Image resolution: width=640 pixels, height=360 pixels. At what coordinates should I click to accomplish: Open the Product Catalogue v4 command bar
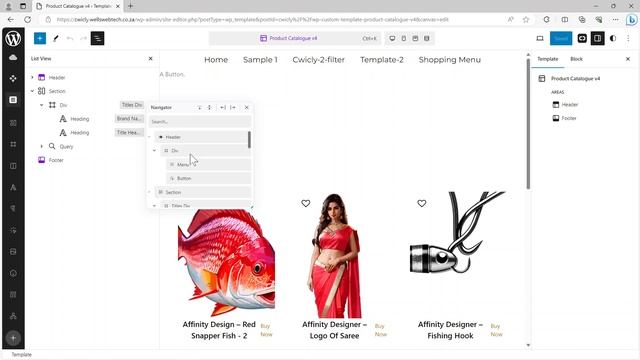[x=294, y=38]
